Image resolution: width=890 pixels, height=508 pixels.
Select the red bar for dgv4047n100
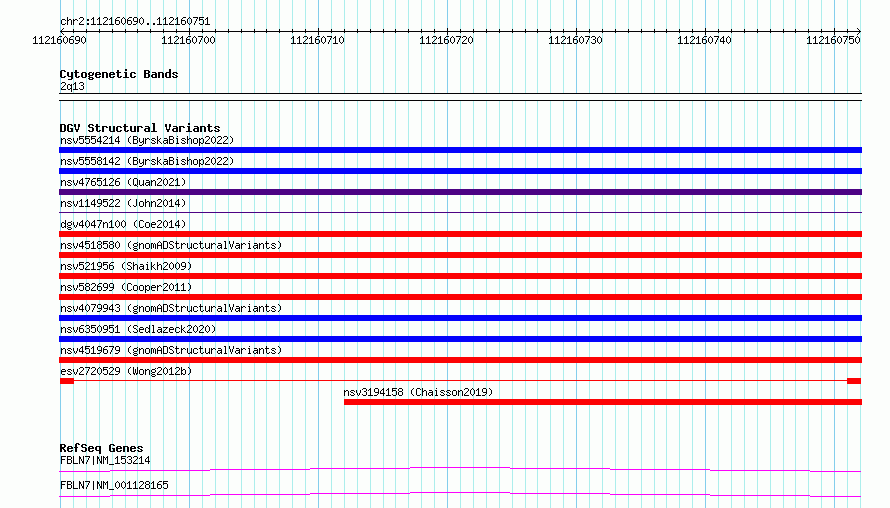click(x=460, y=234)
